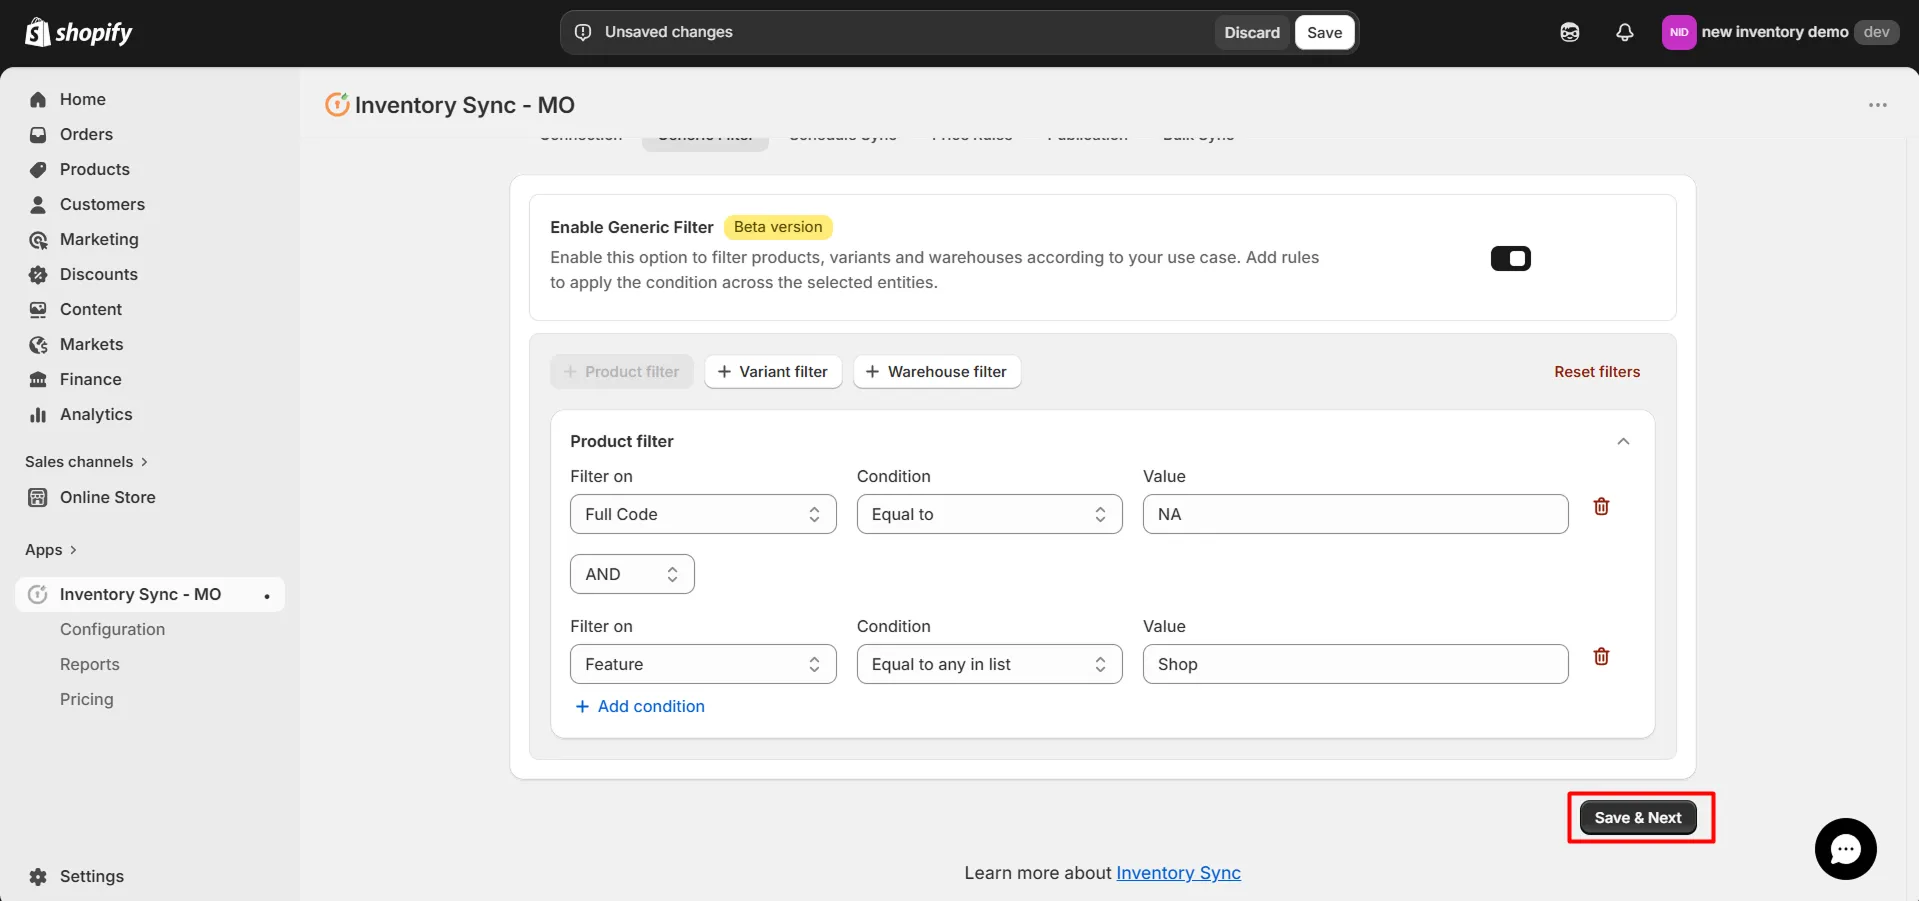1919x901 pixels.
Task: Open the Shopify Home icon in sidebar
Action: click(37, 99)
